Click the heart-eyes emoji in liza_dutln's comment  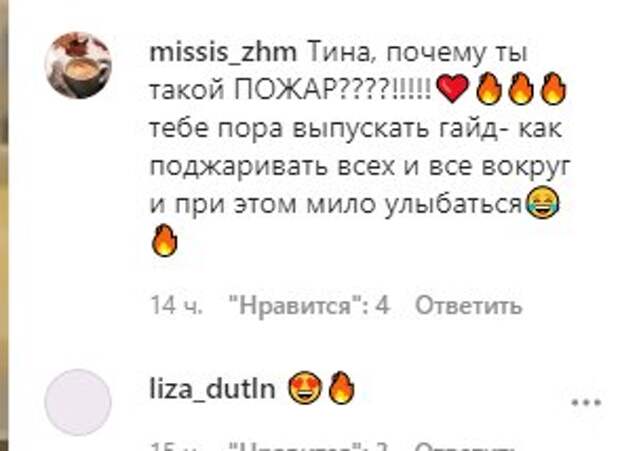click(304, 389)
